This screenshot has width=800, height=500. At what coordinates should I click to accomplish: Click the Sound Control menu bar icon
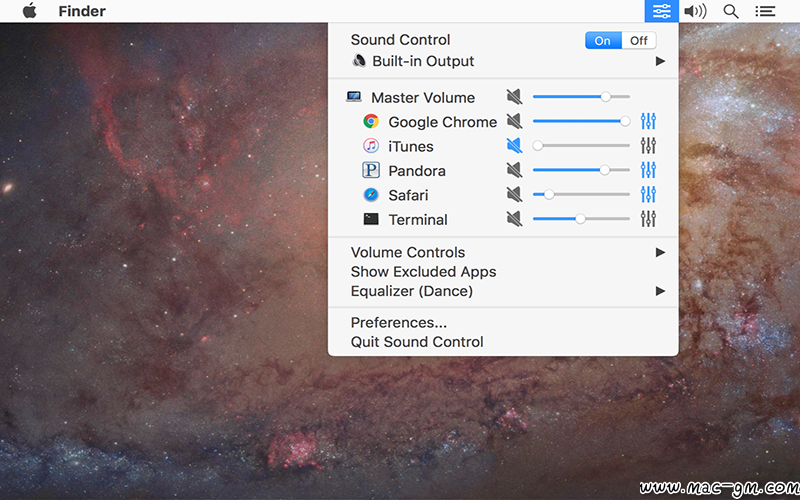point(662,11)
